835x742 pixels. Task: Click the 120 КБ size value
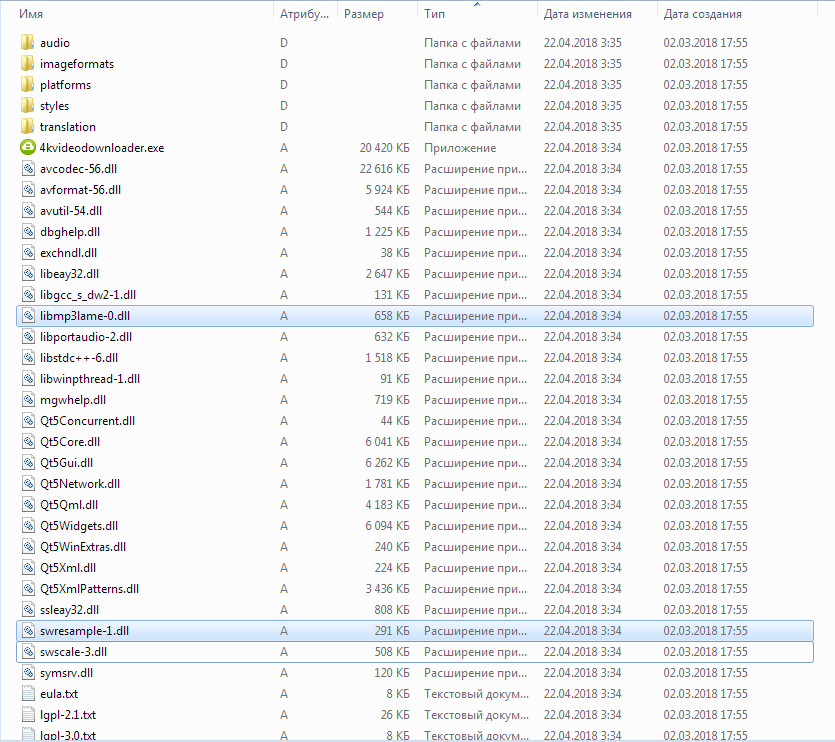tap(392, 673)
